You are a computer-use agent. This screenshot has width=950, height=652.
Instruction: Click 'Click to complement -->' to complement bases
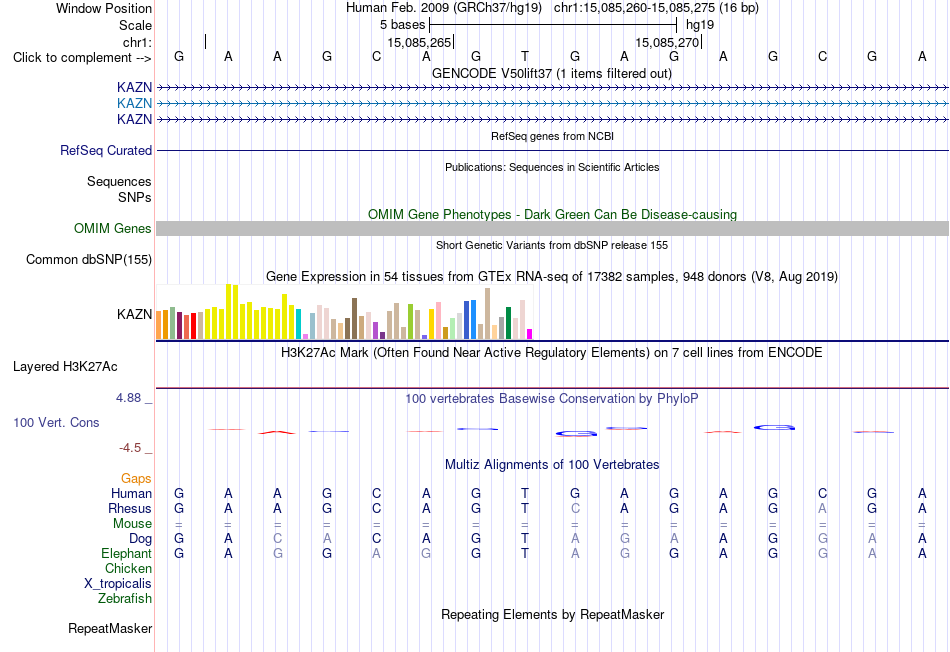(x=82, y=58)
